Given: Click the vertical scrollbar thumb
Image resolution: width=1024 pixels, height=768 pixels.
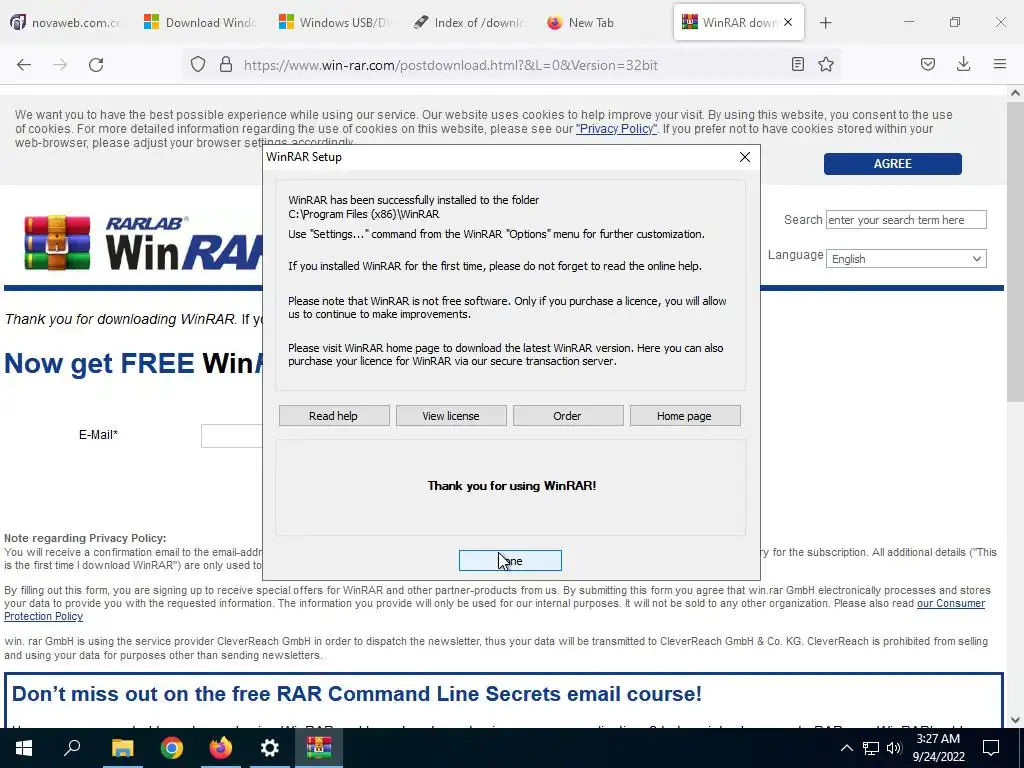Looking at the screenshot, I should point(1015,251).
